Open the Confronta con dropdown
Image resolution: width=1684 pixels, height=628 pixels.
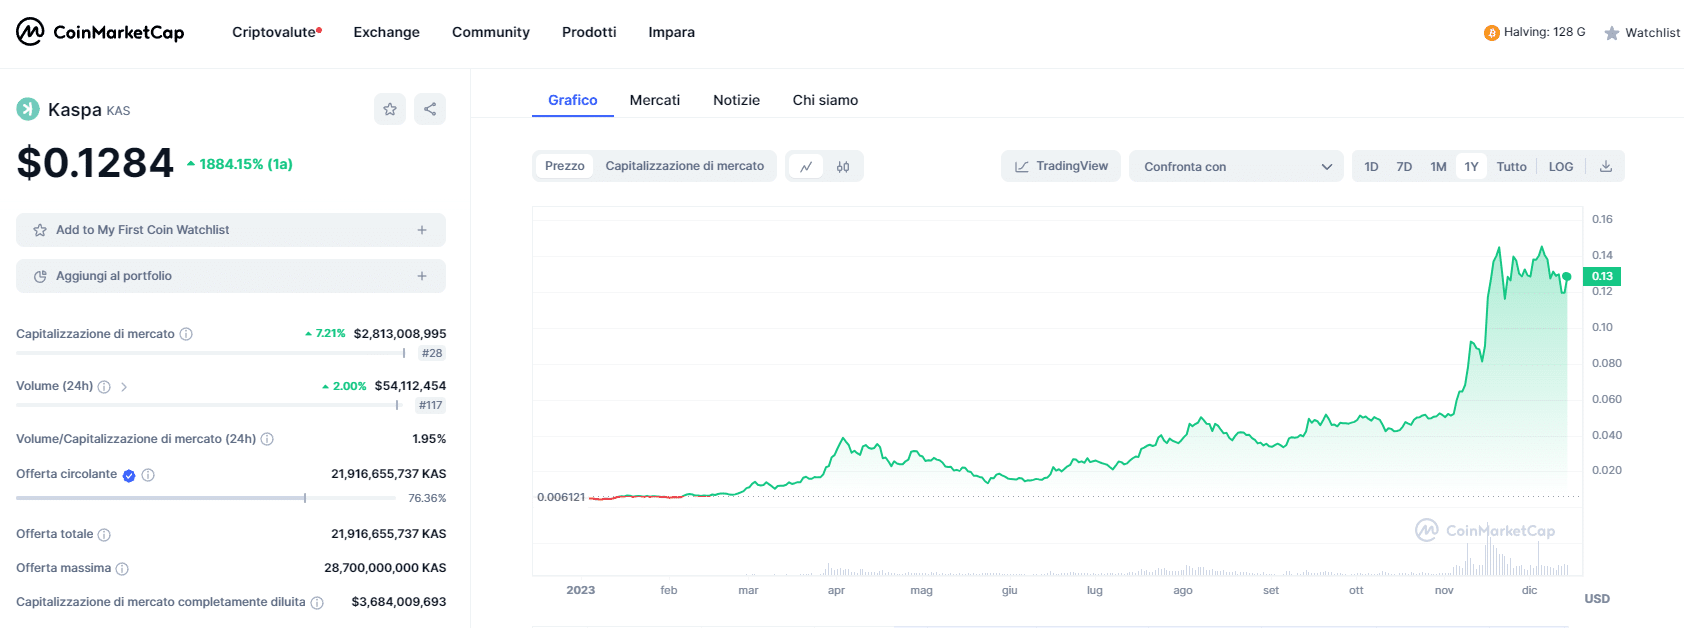pos(1236,166)
